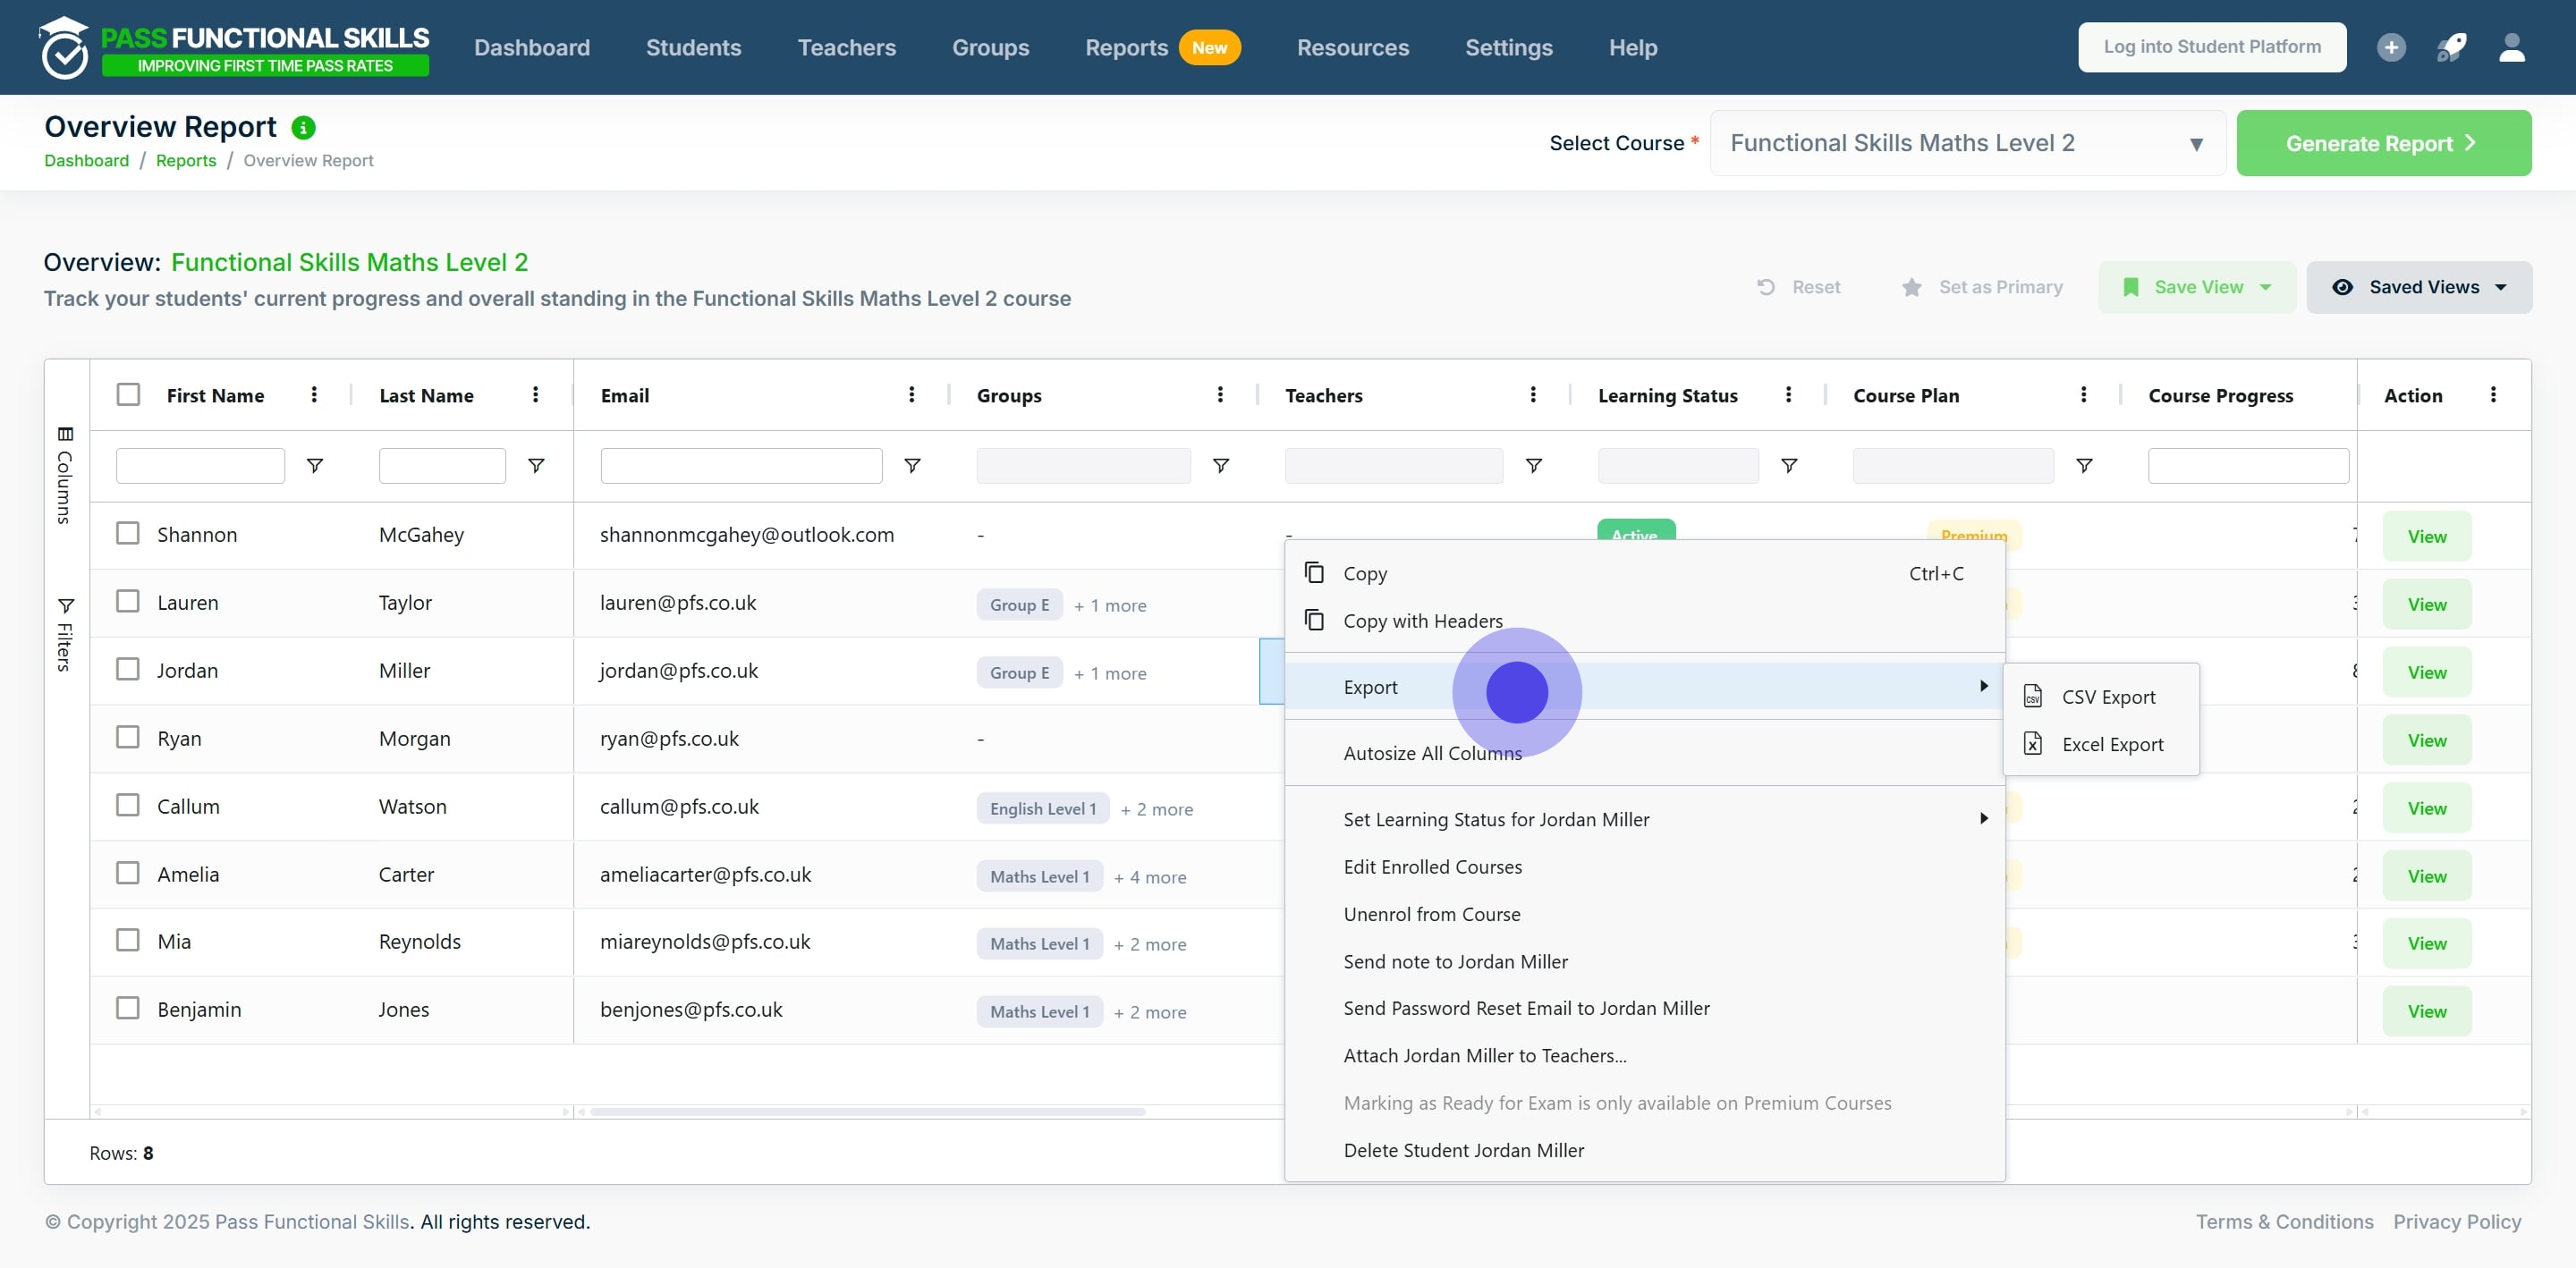Click the rocket icon in header

pyautogui.click(x=2451, y=47)
